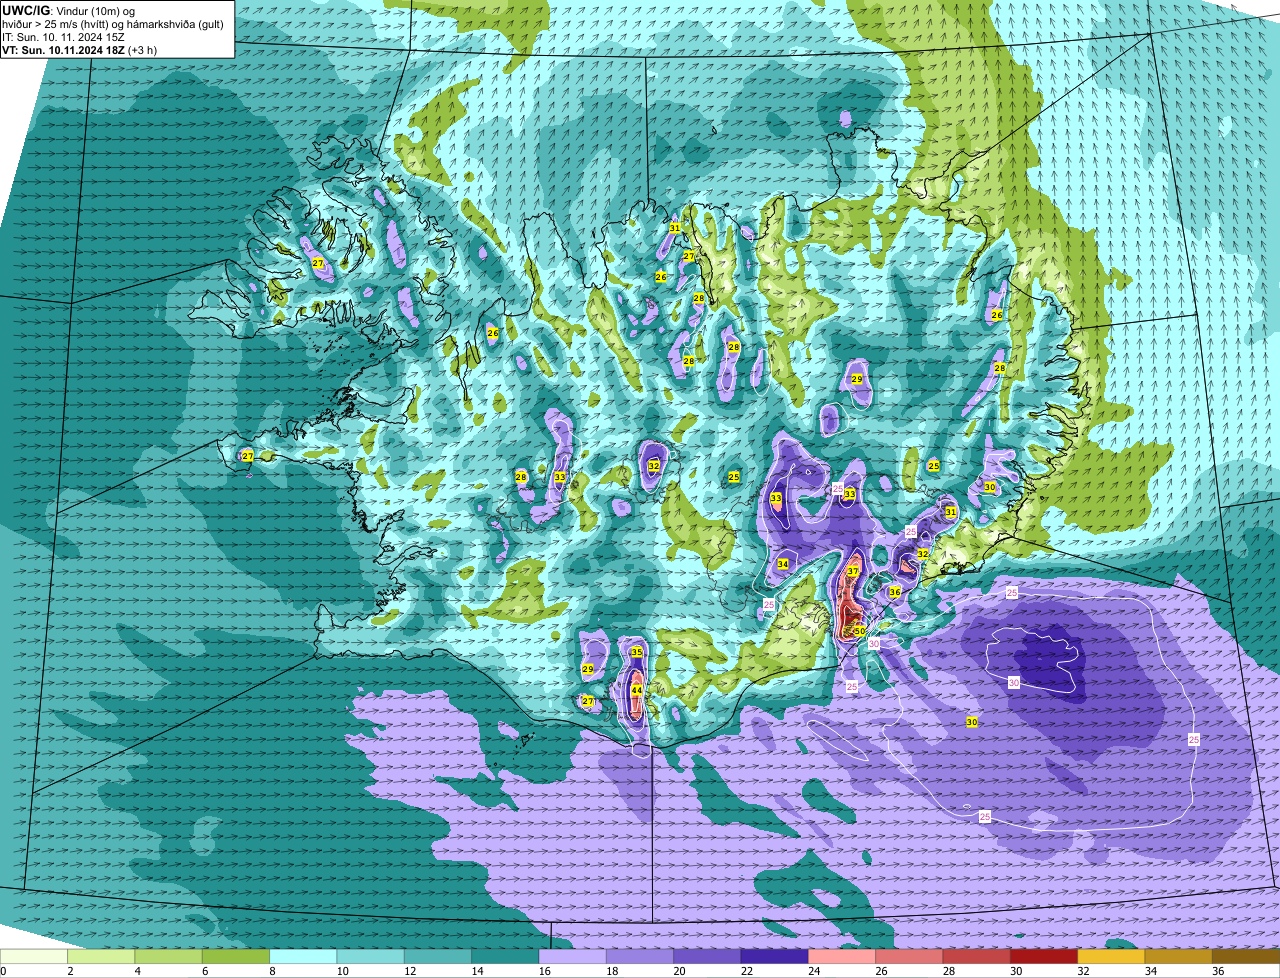Pick the 32–34 yellow scale swatch
The width and height of the screenshot is (1280, 978).
pos(1111,957)
